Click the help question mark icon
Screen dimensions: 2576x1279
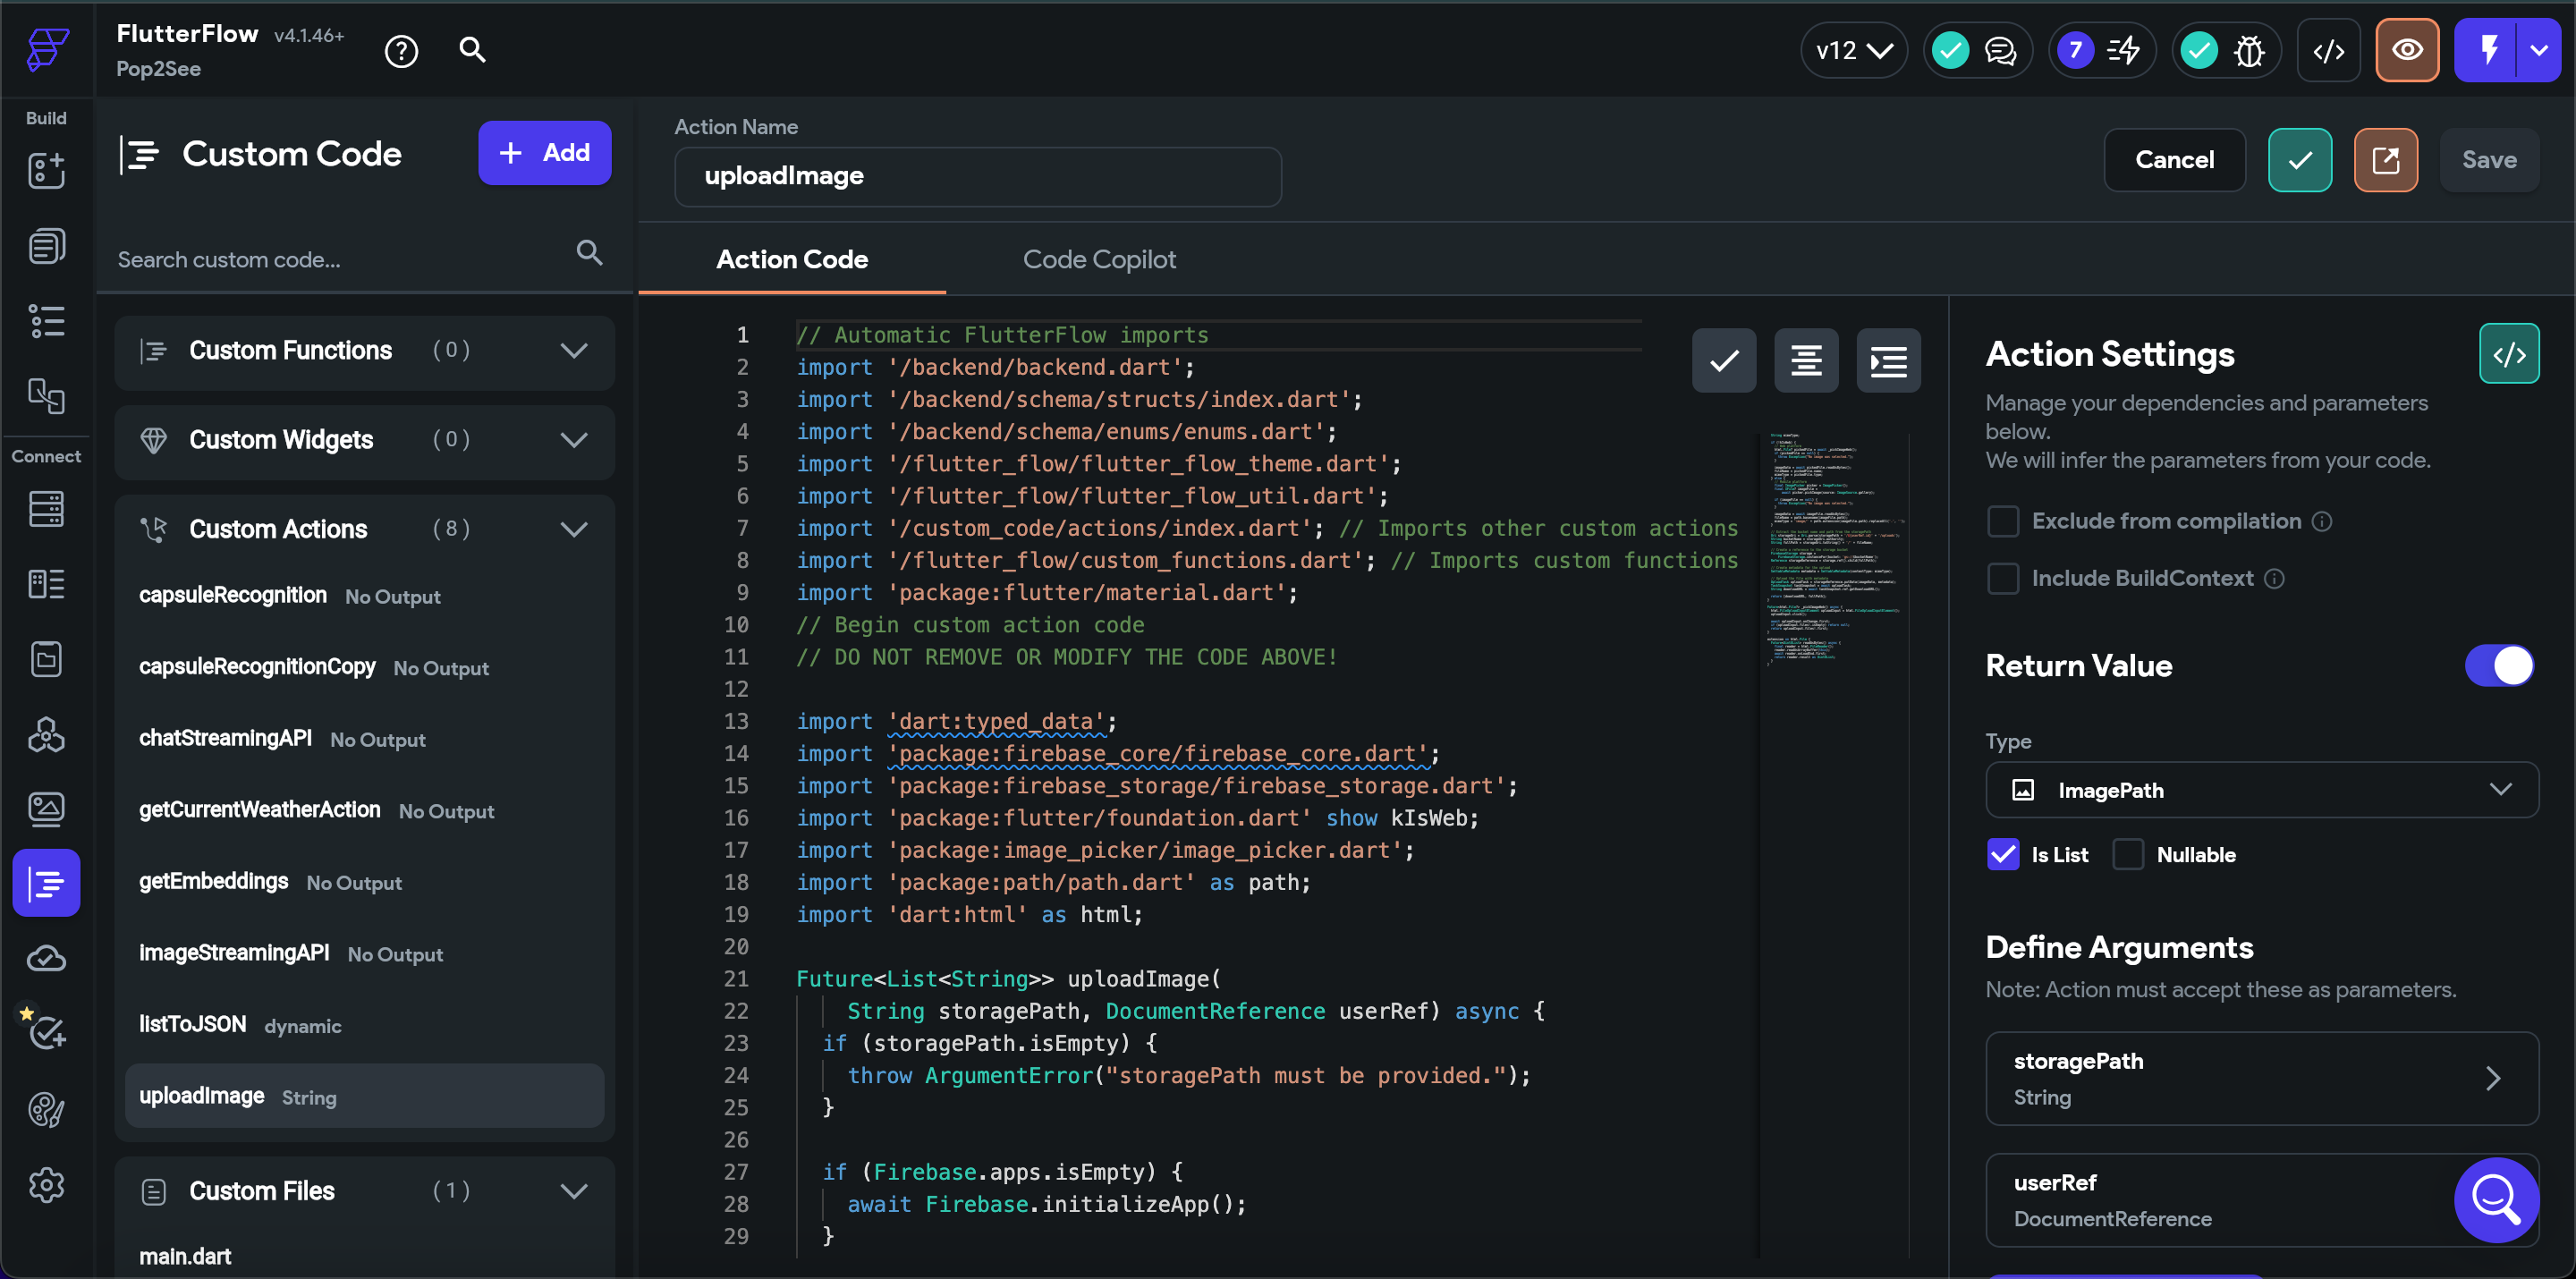[401, 50]
